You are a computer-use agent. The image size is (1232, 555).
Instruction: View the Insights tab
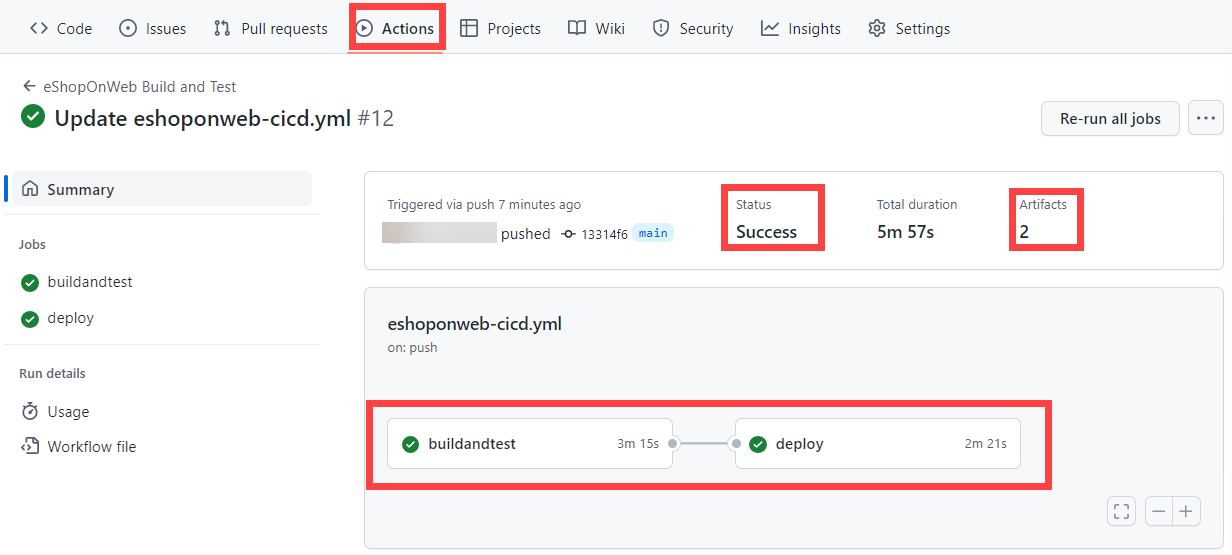click(801, 28)
